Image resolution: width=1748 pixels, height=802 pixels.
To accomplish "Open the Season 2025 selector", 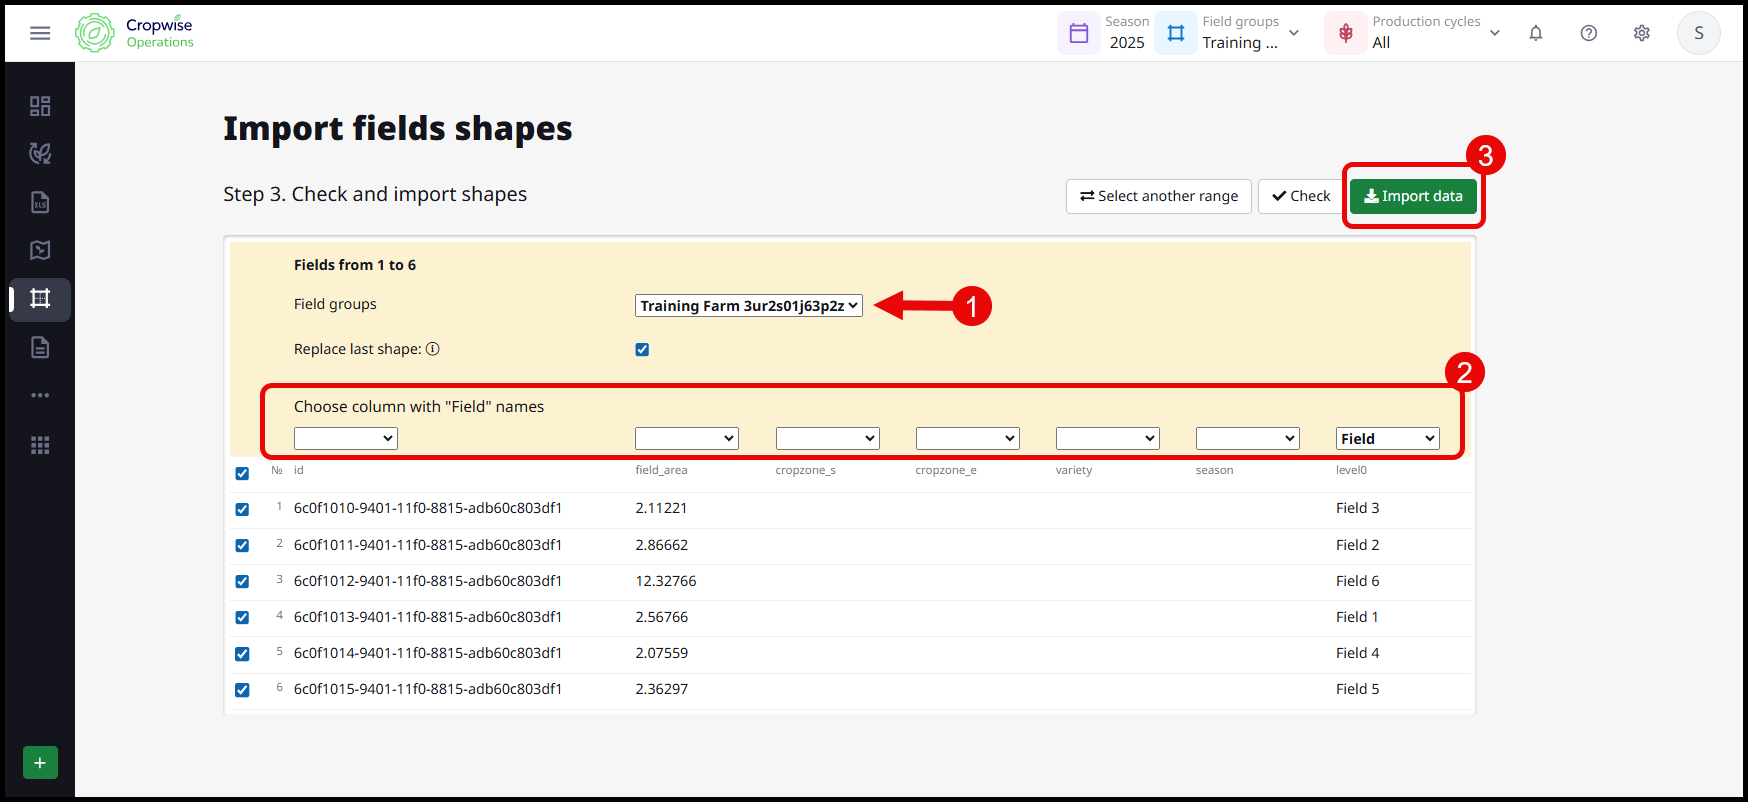I will (1105, 33).
